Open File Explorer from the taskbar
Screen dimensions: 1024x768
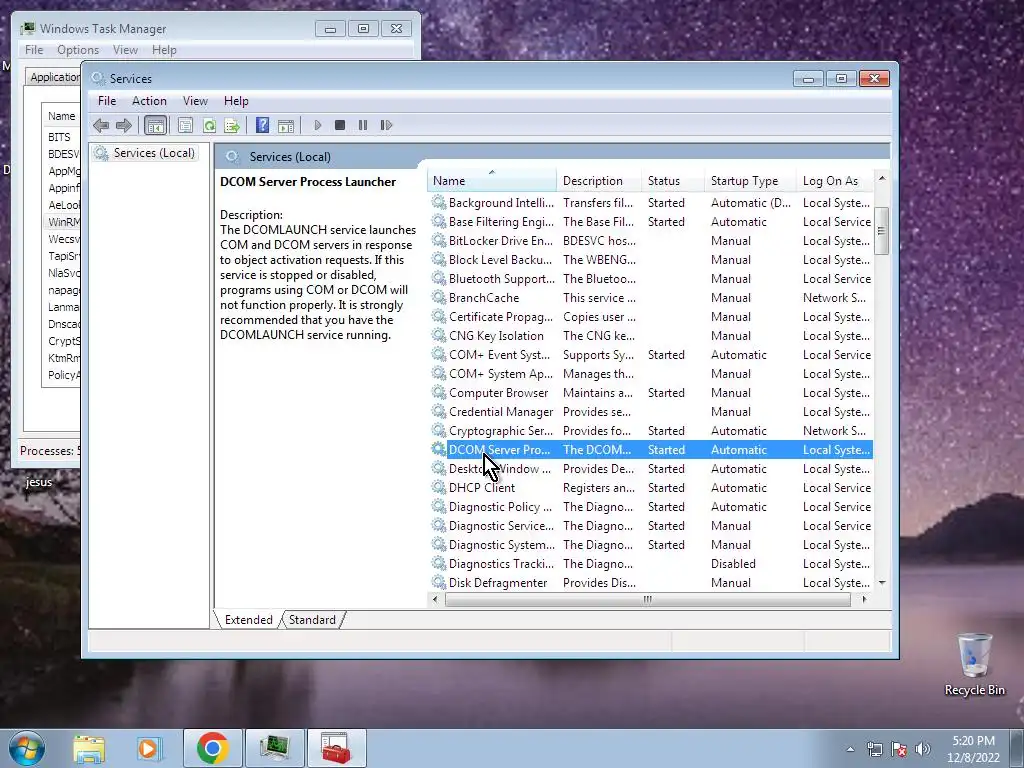point(89,749)
